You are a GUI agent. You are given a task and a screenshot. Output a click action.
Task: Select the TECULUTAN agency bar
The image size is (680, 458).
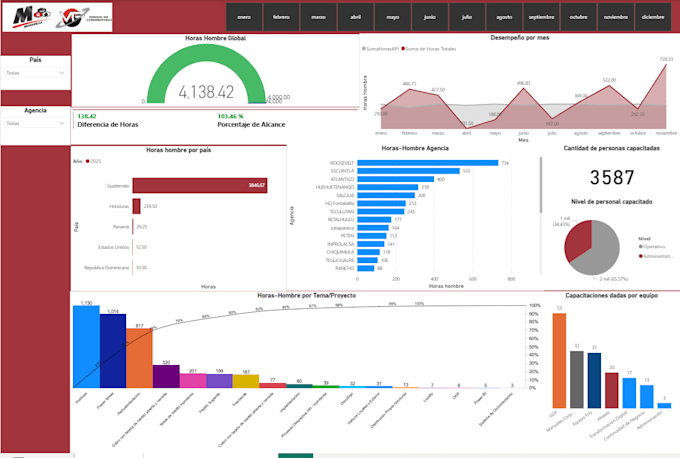(381, 212)
